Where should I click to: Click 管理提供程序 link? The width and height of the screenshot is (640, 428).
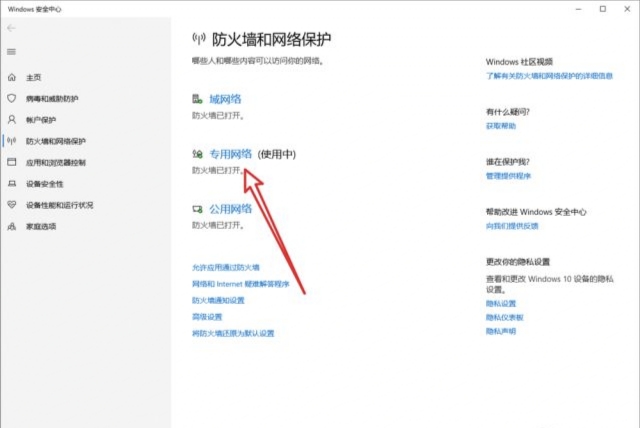pos(508,176)
